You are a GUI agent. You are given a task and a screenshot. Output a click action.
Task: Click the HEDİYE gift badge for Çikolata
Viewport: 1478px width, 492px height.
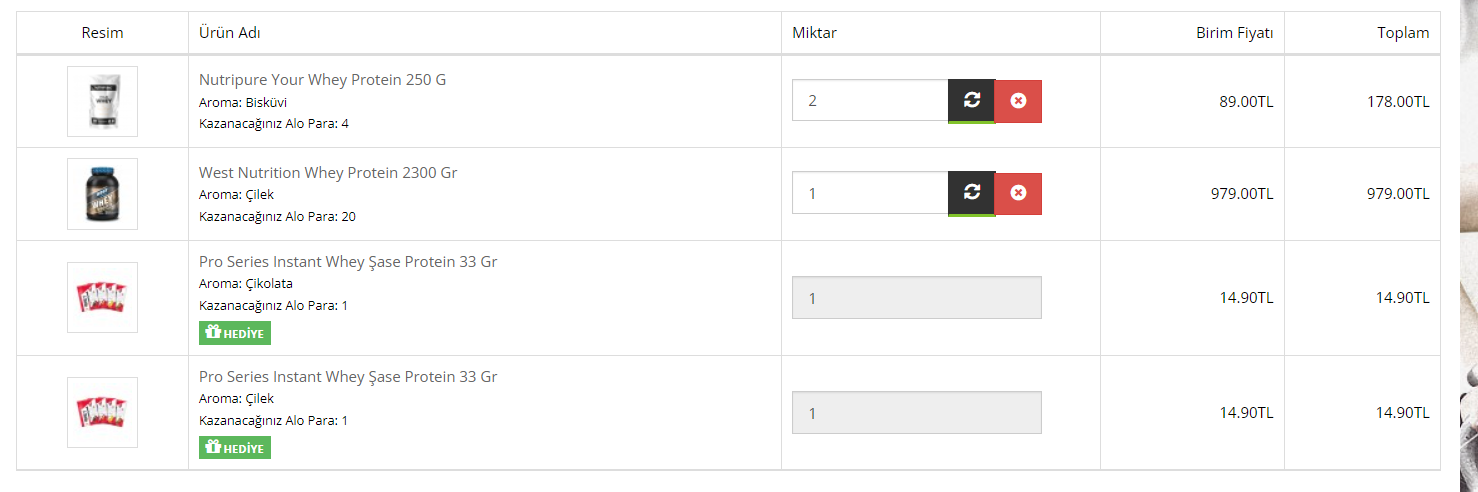click(235, 333)
